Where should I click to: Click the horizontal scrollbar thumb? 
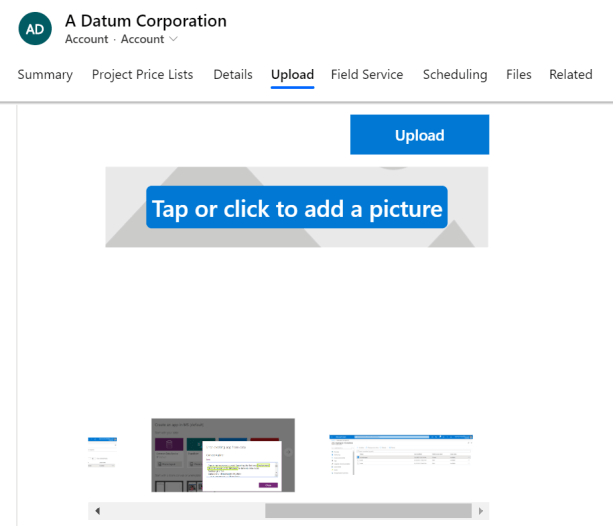click(367, 511)
